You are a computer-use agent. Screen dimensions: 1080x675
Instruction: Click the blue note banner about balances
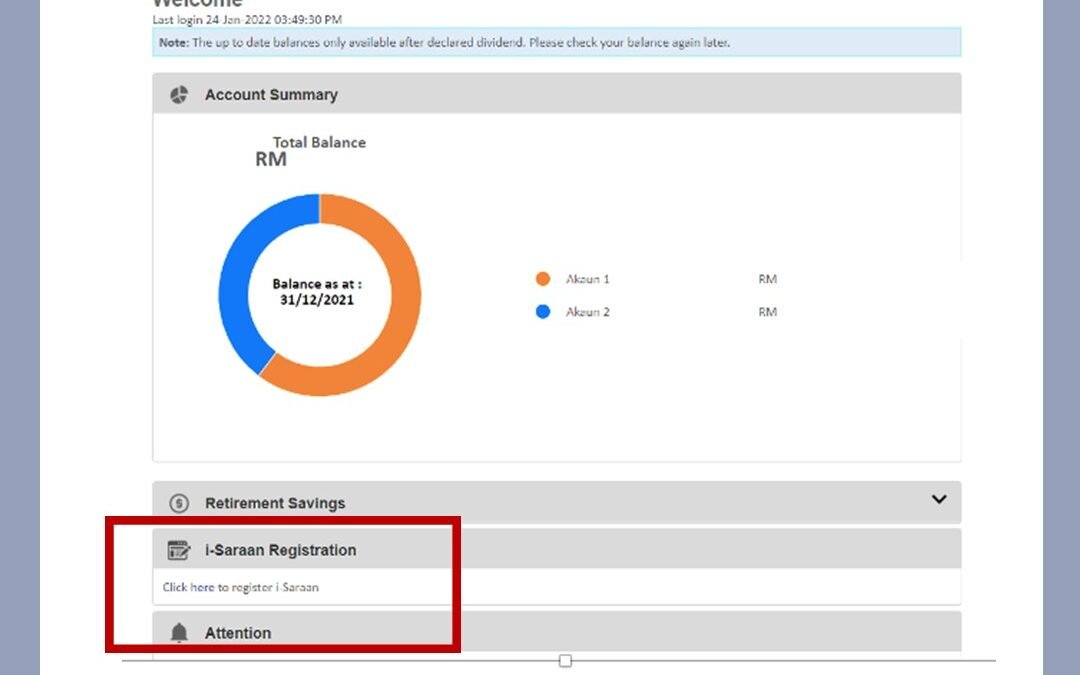coord(556,42)
